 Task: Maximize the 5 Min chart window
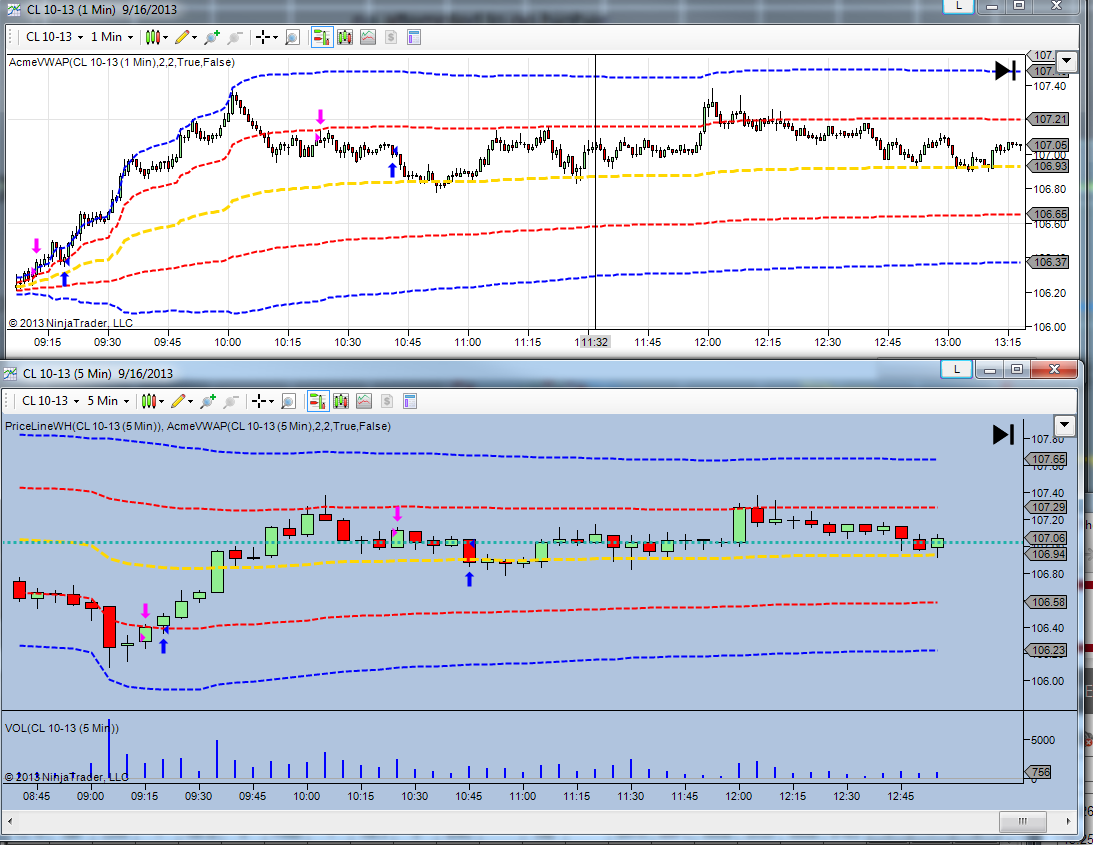(1017, 369)
